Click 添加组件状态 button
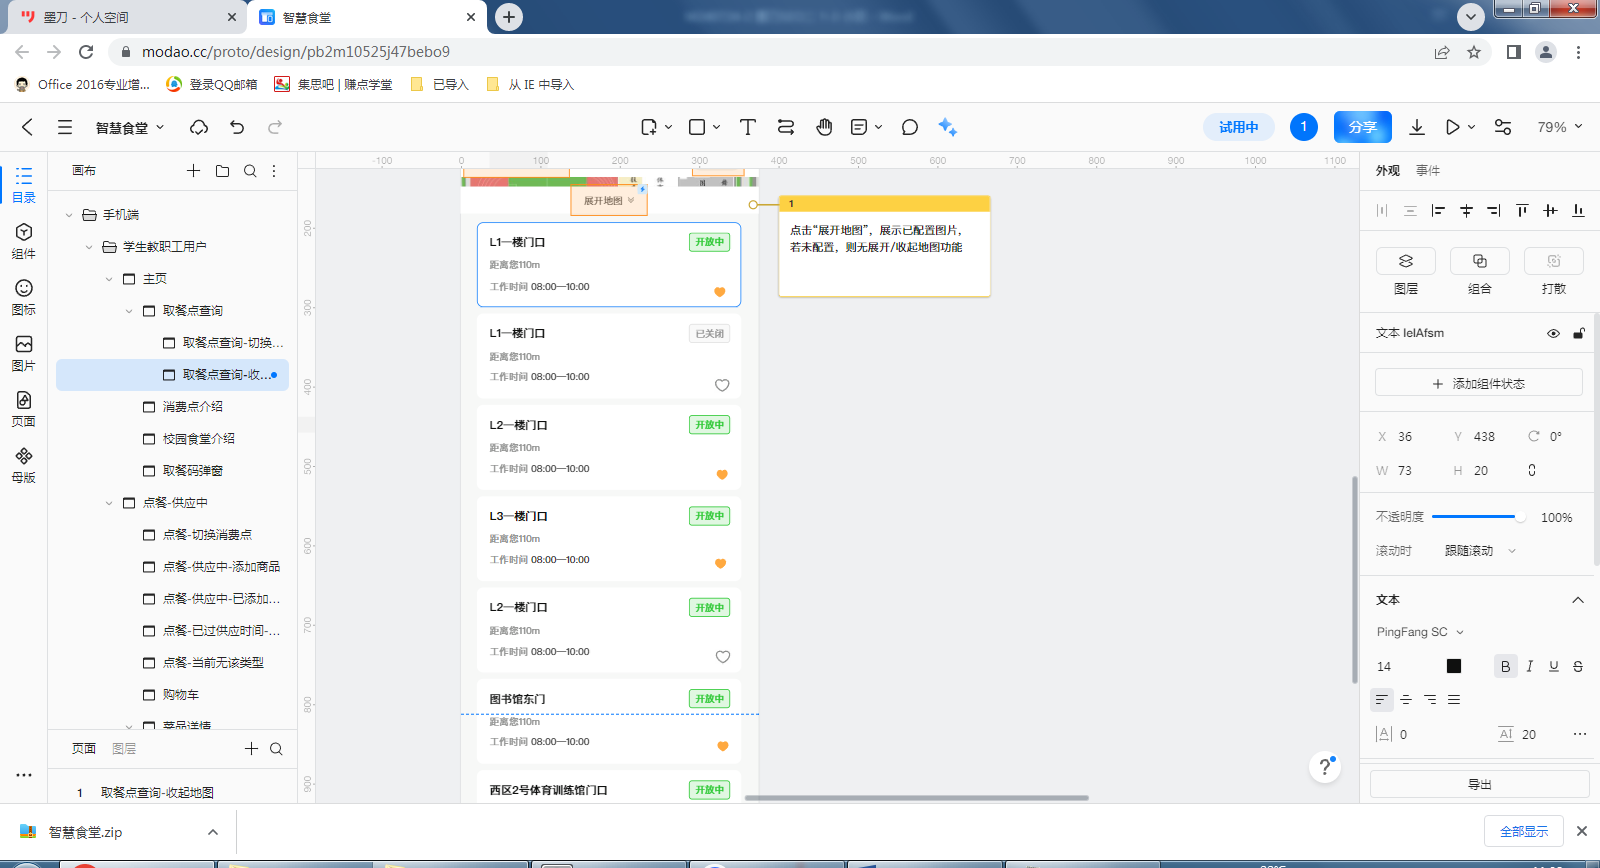 1479,384
